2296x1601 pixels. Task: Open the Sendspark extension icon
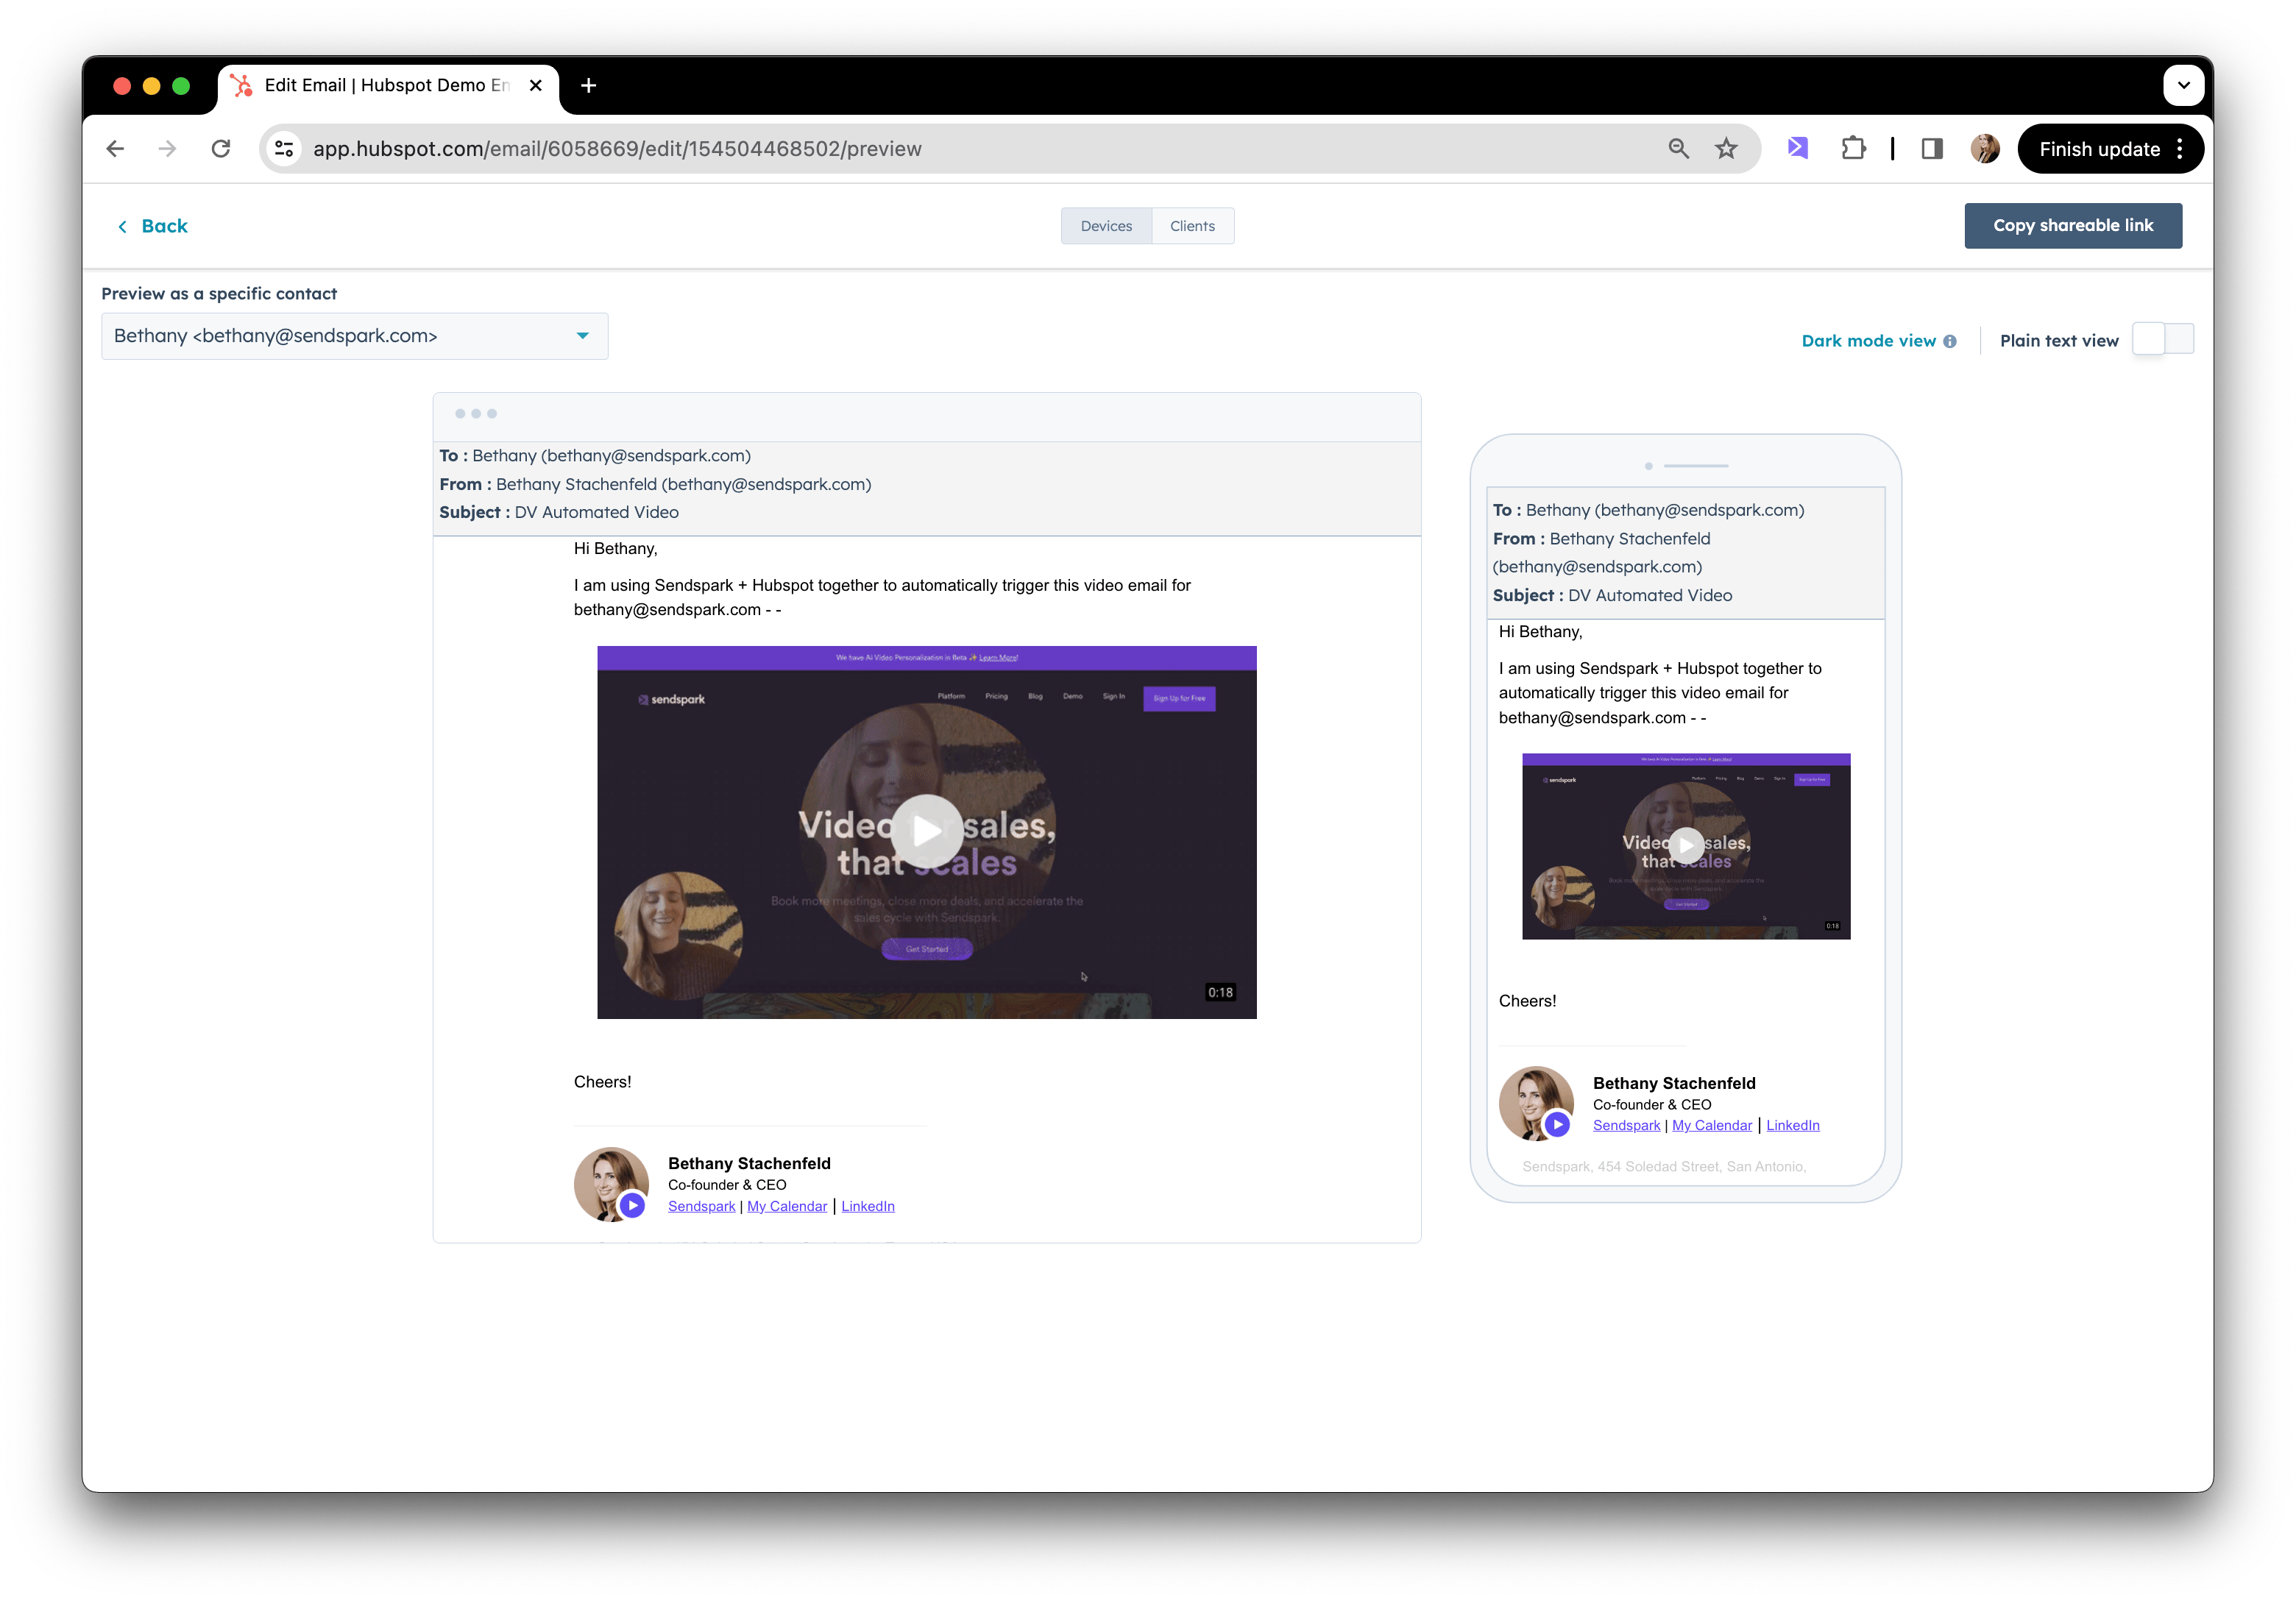[1798, 149]
